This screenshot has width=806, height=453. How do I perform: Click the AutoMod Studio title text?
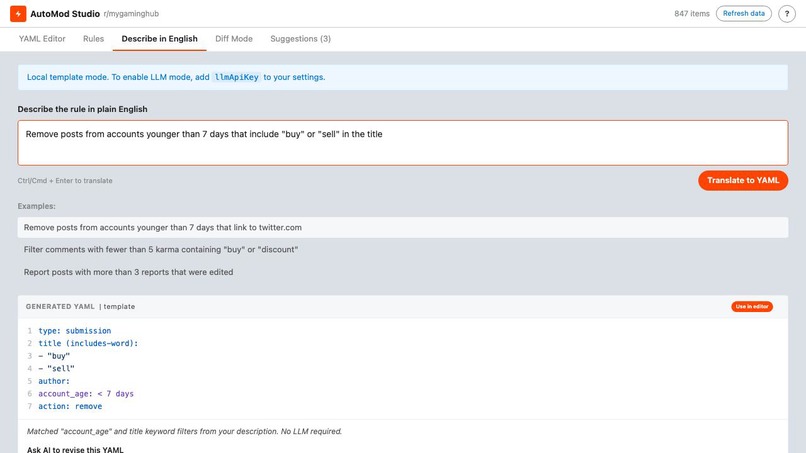(65, 14)
